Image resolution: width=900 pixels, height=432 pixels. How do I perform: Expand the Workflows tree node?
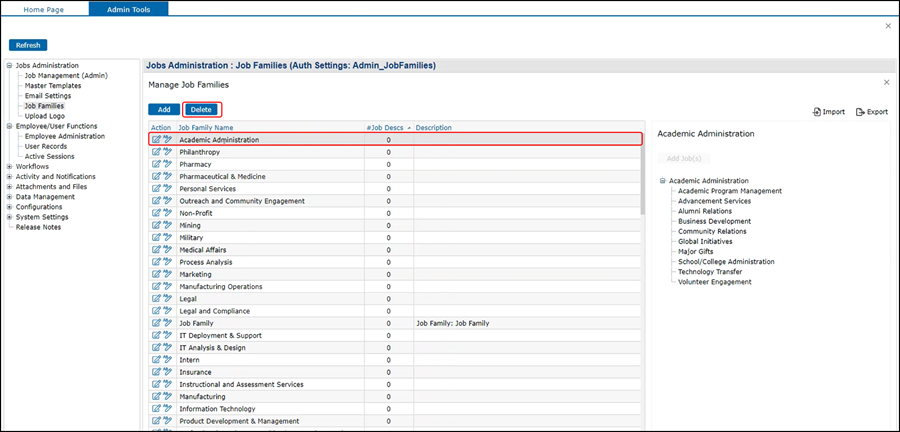[9, 166]
